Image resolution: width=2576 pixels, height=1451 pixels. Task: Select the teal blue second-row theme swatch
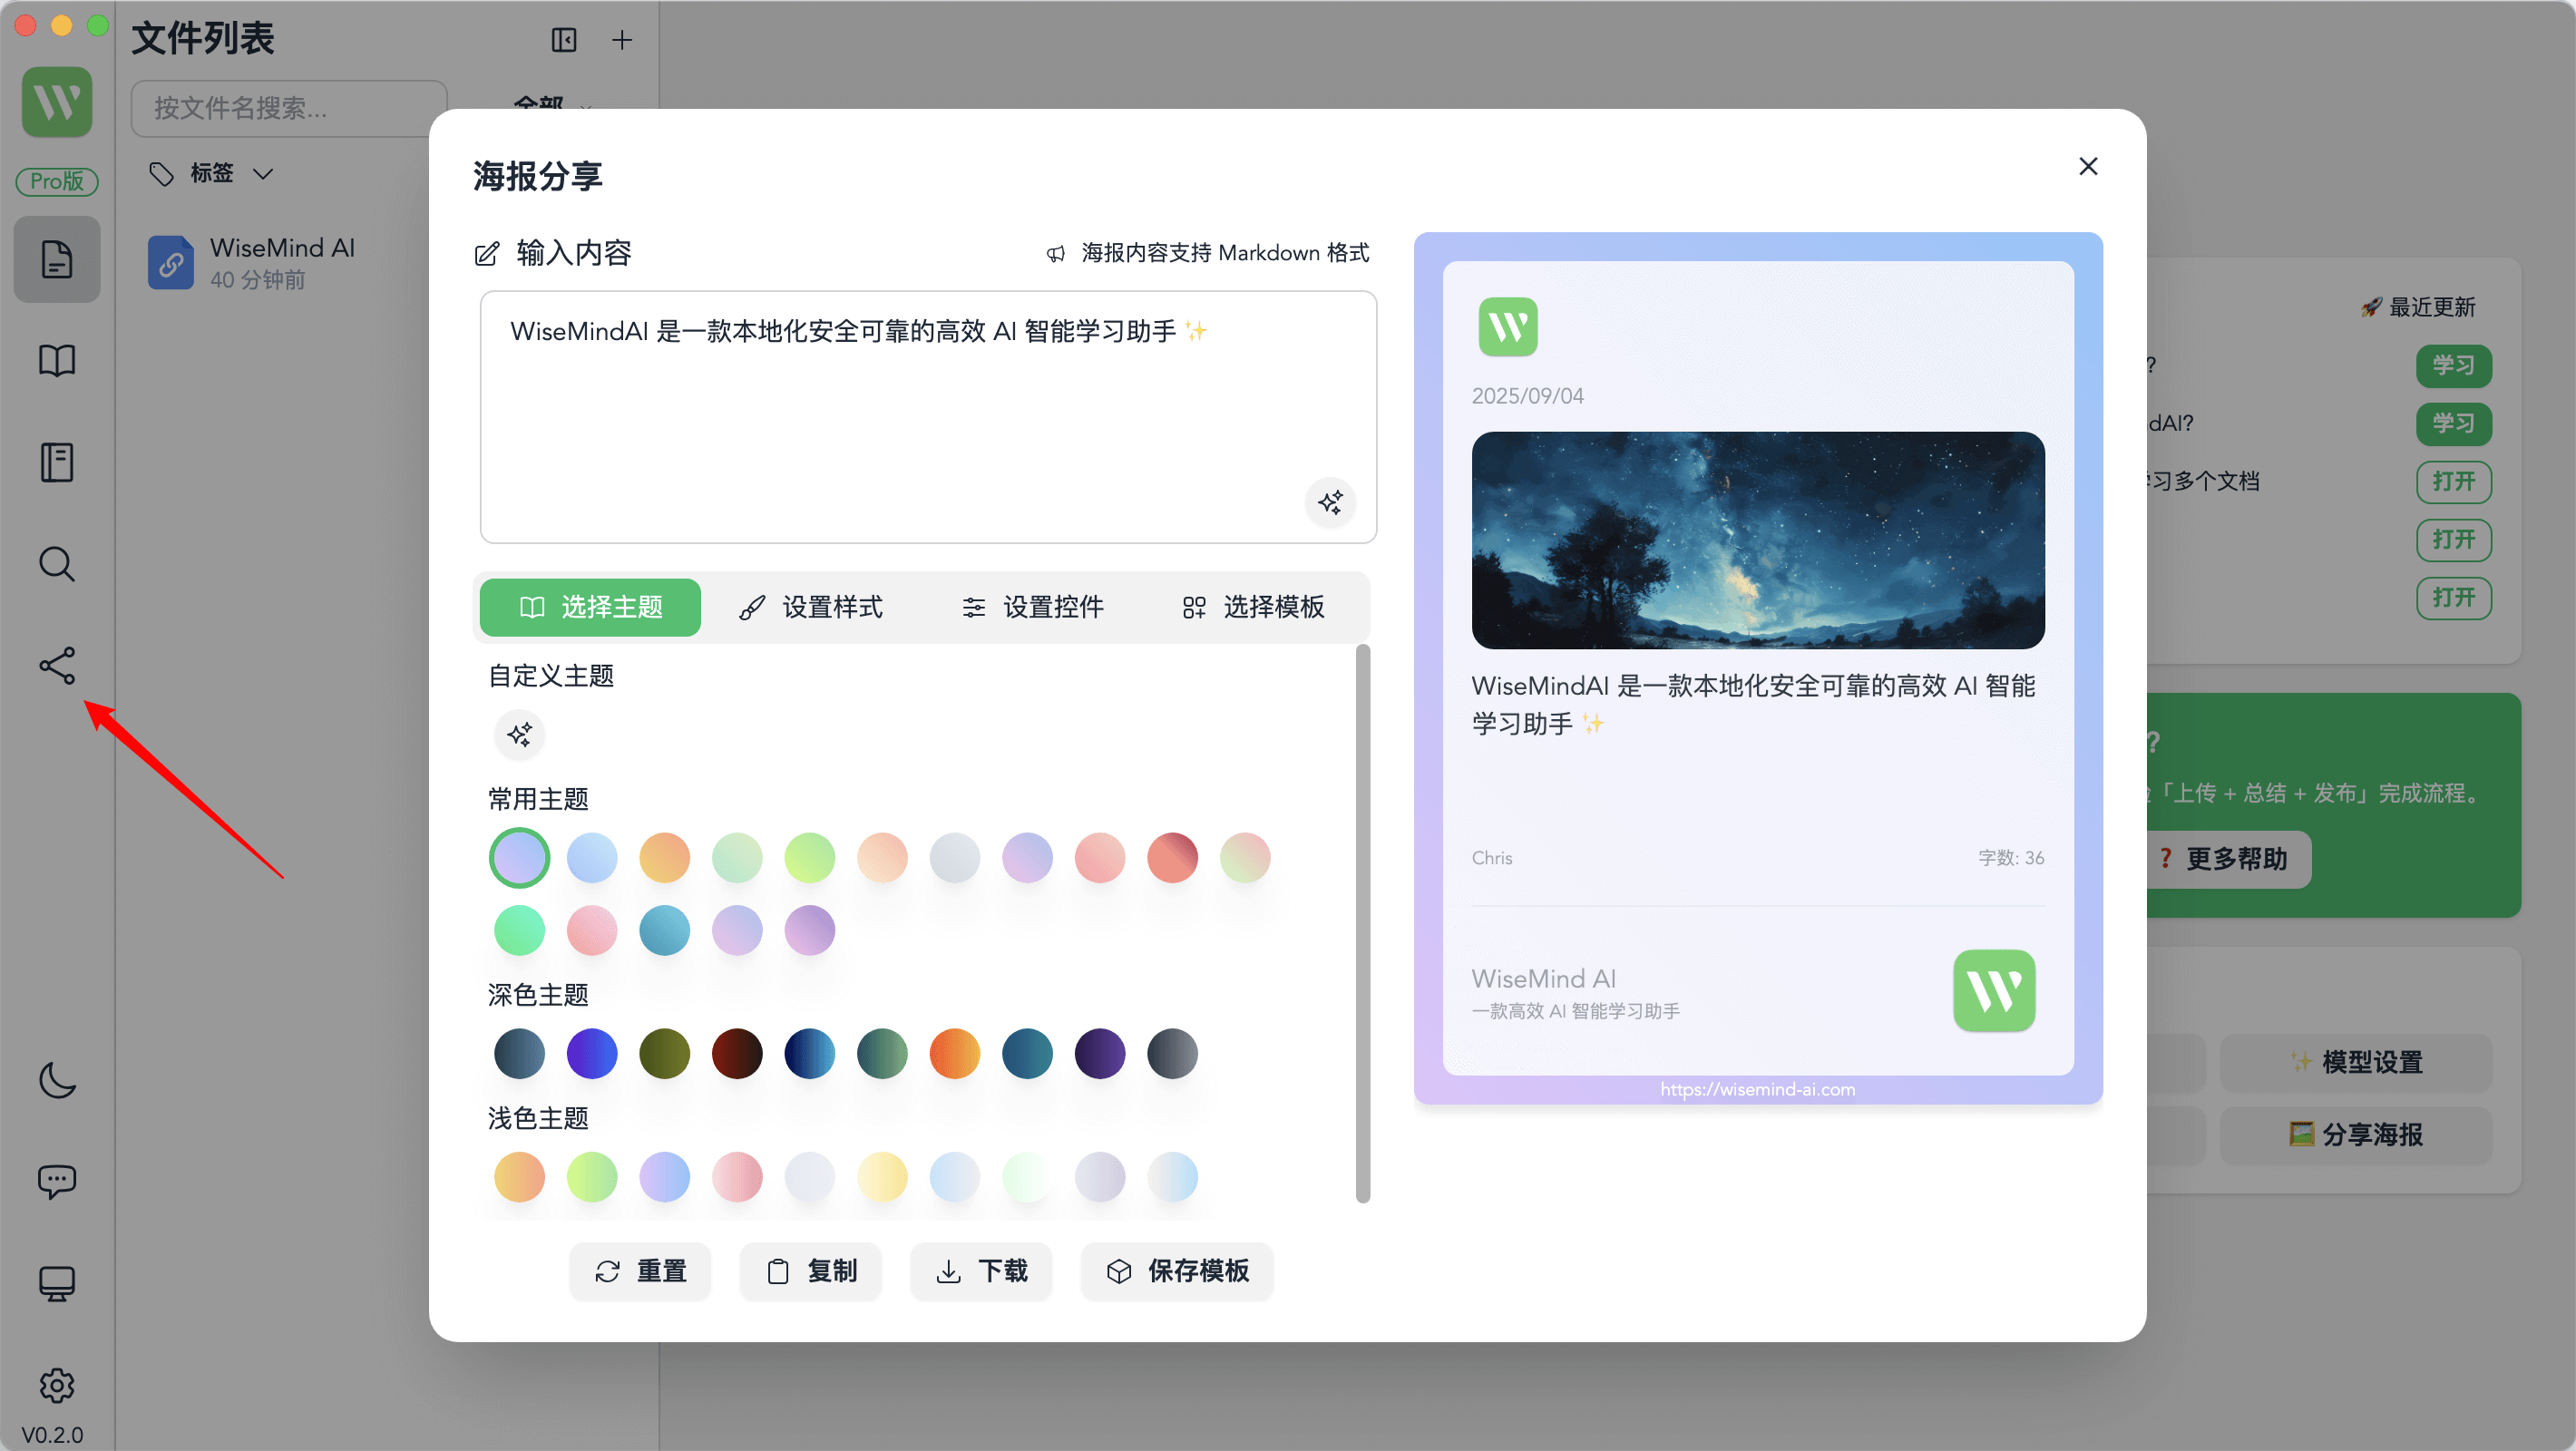pyautogui.click(x=665, y=931)
